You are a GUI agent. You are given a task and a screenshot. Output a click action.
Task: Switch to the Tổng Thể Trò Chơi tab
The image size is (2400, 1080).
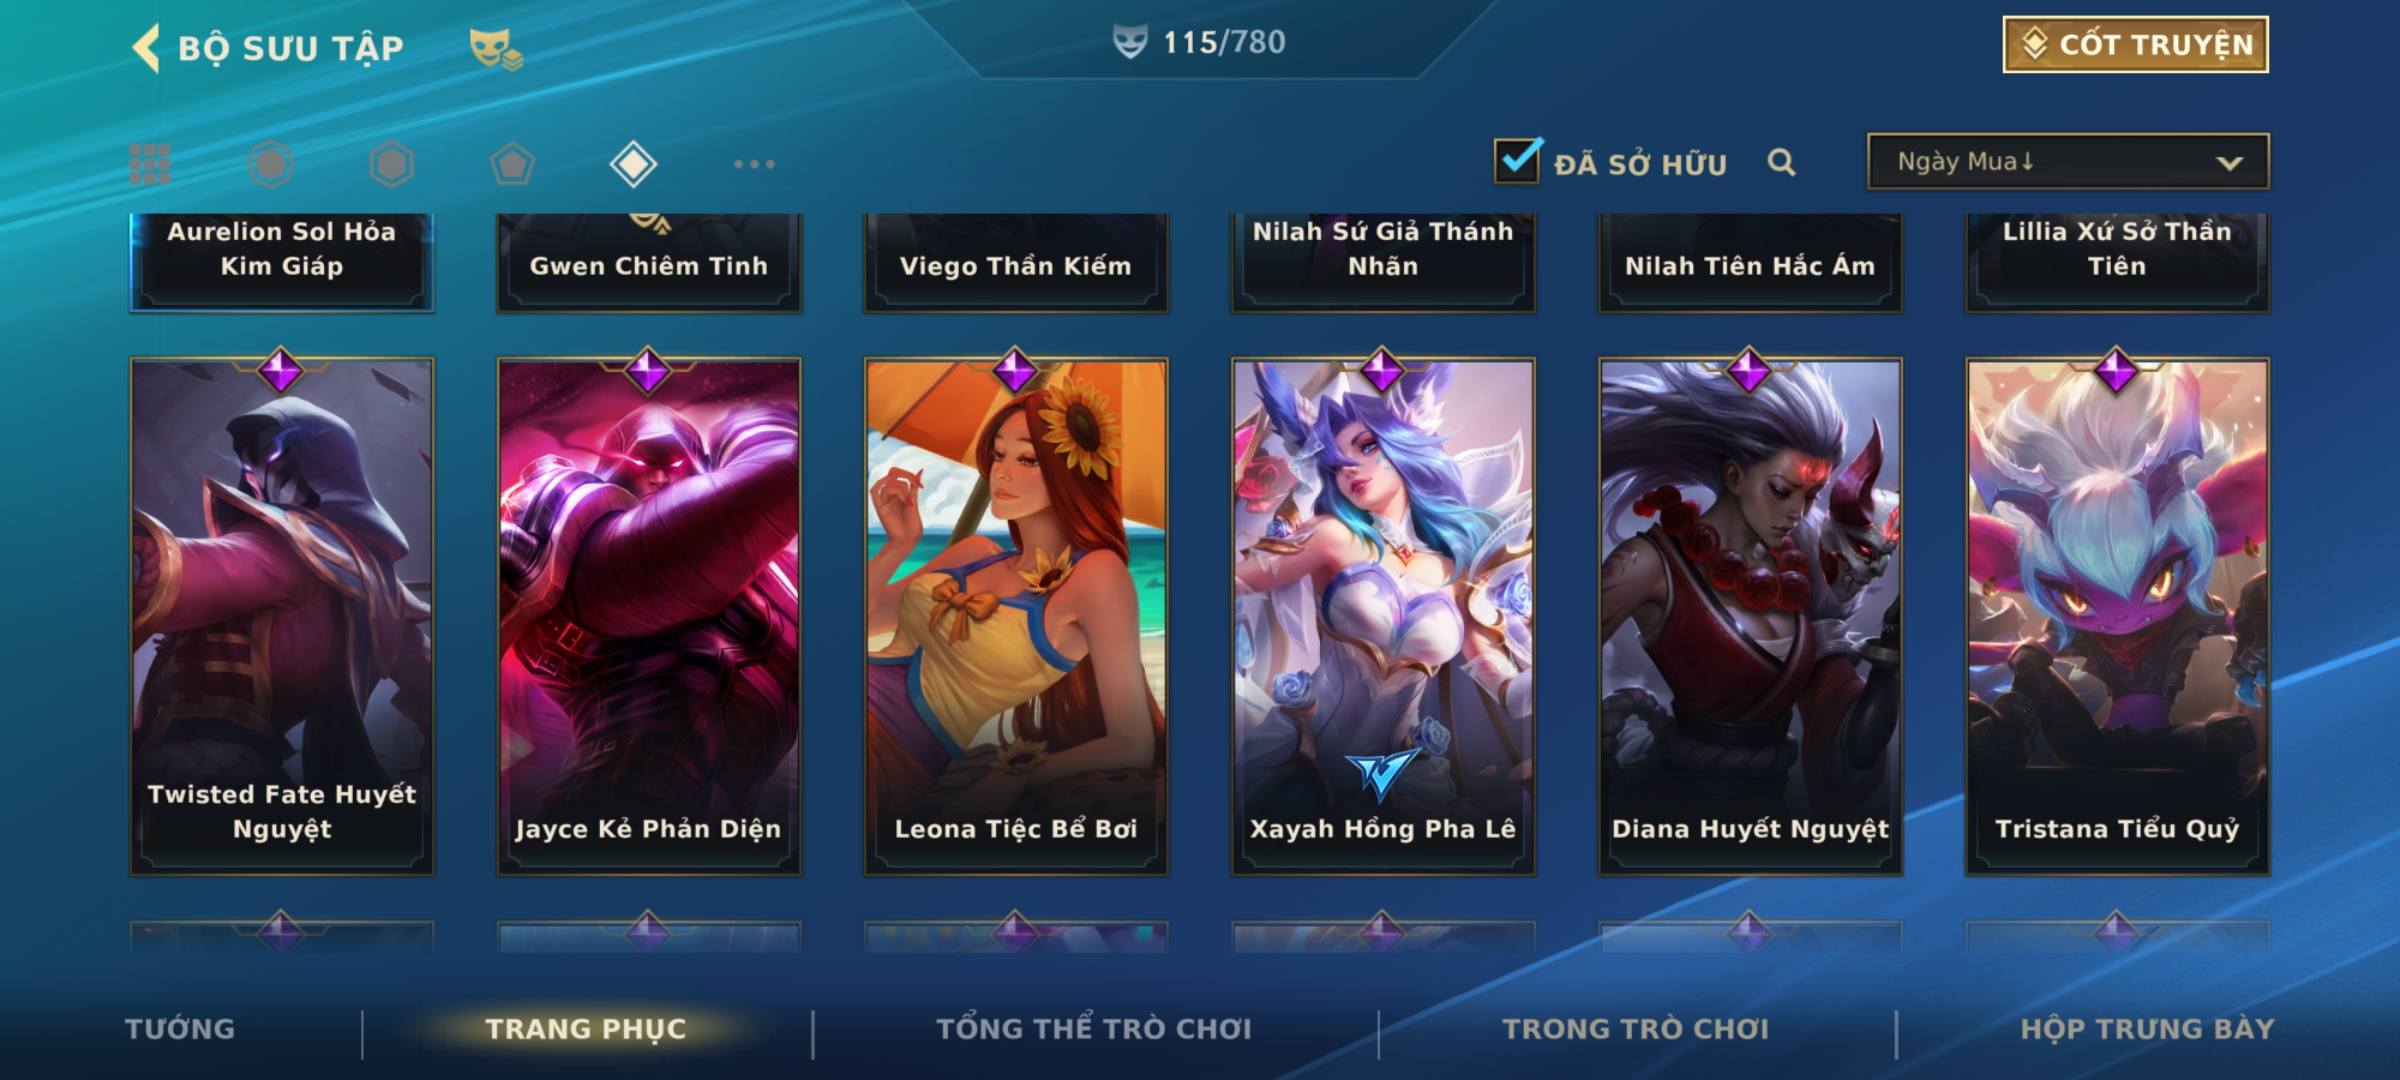[1094, 1029]
